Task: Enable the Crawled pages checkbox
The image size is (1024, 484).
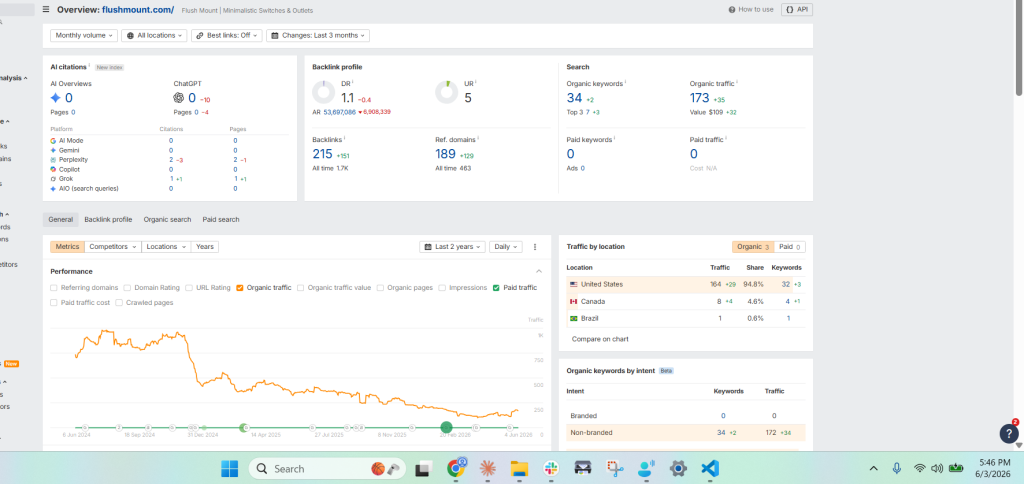Action: tap(118, 302)
